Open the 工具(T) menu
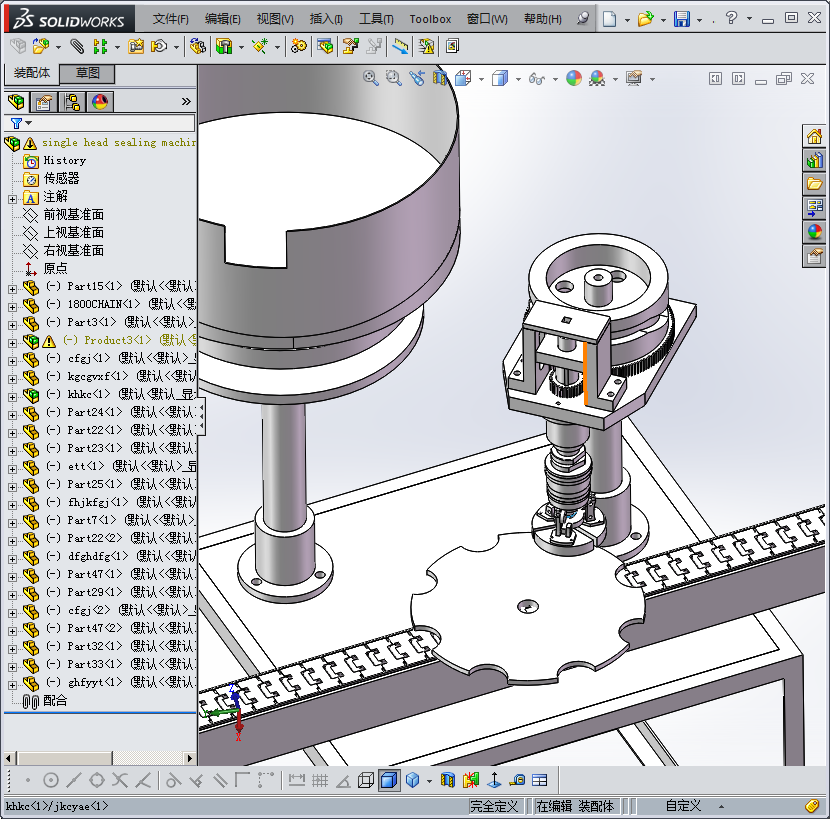 376,19
